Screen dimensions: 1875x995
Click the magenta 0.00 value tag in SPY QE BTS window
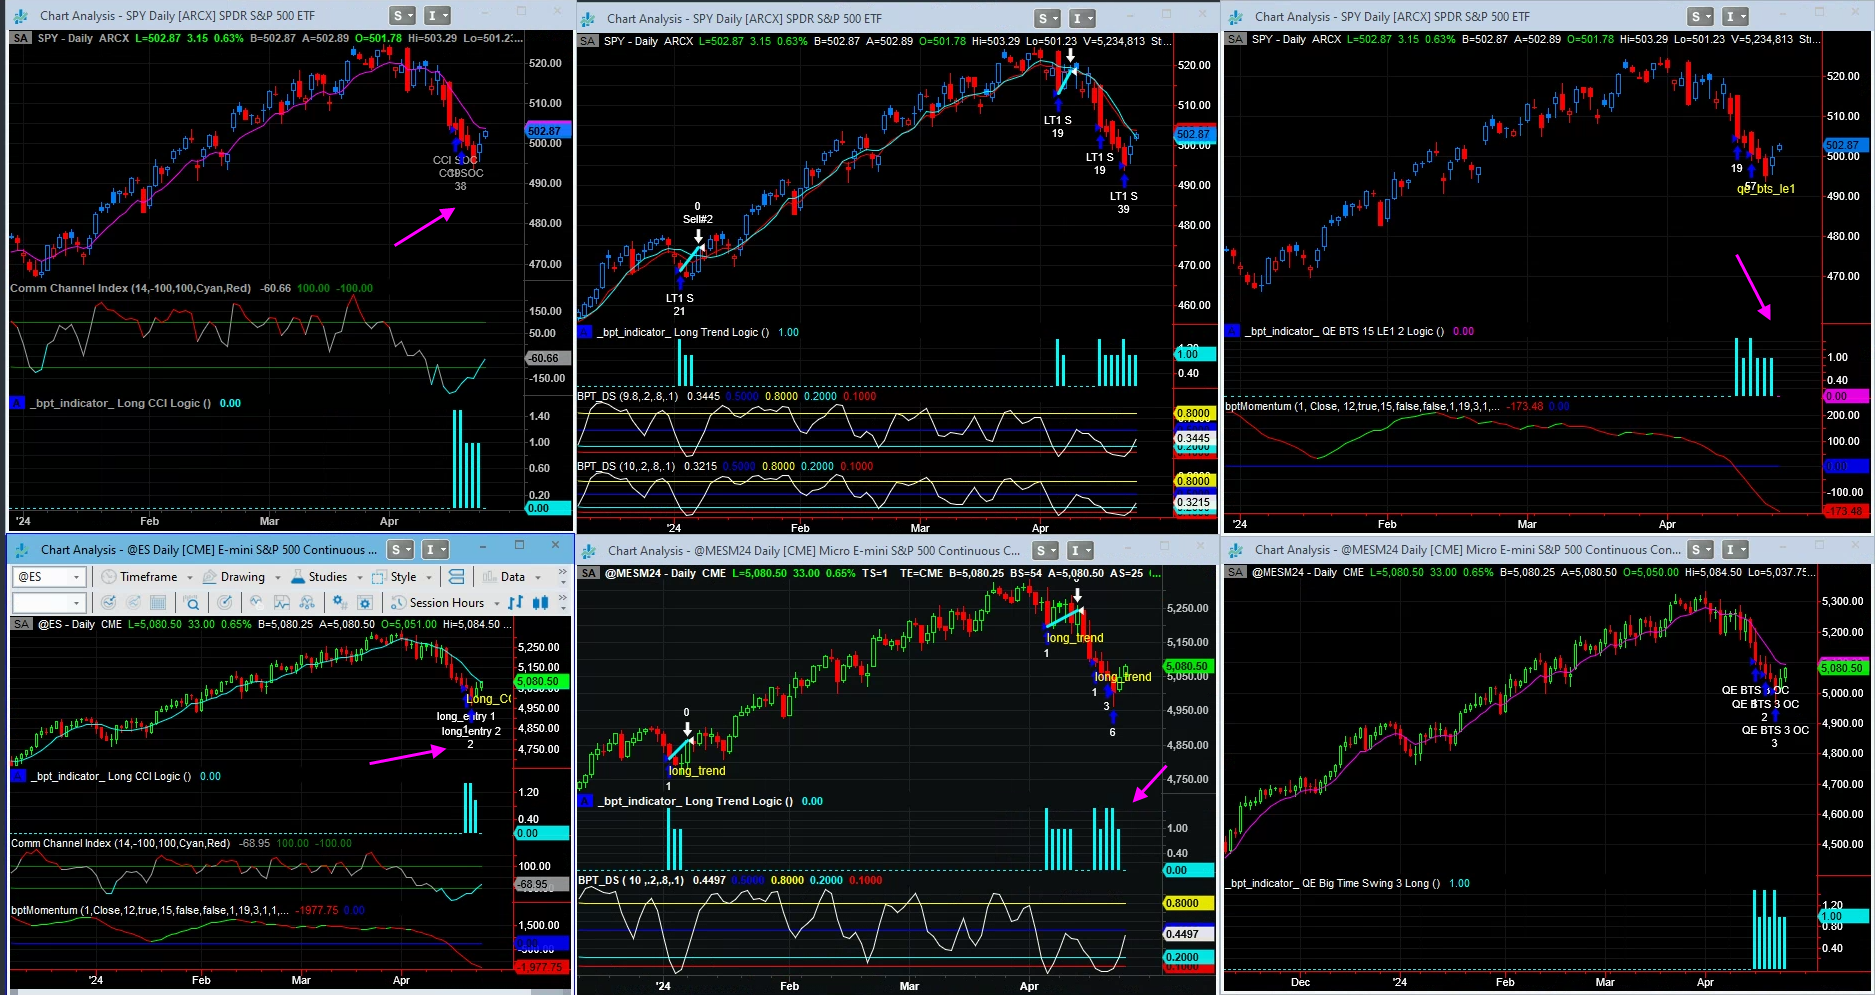point(1845,396)
